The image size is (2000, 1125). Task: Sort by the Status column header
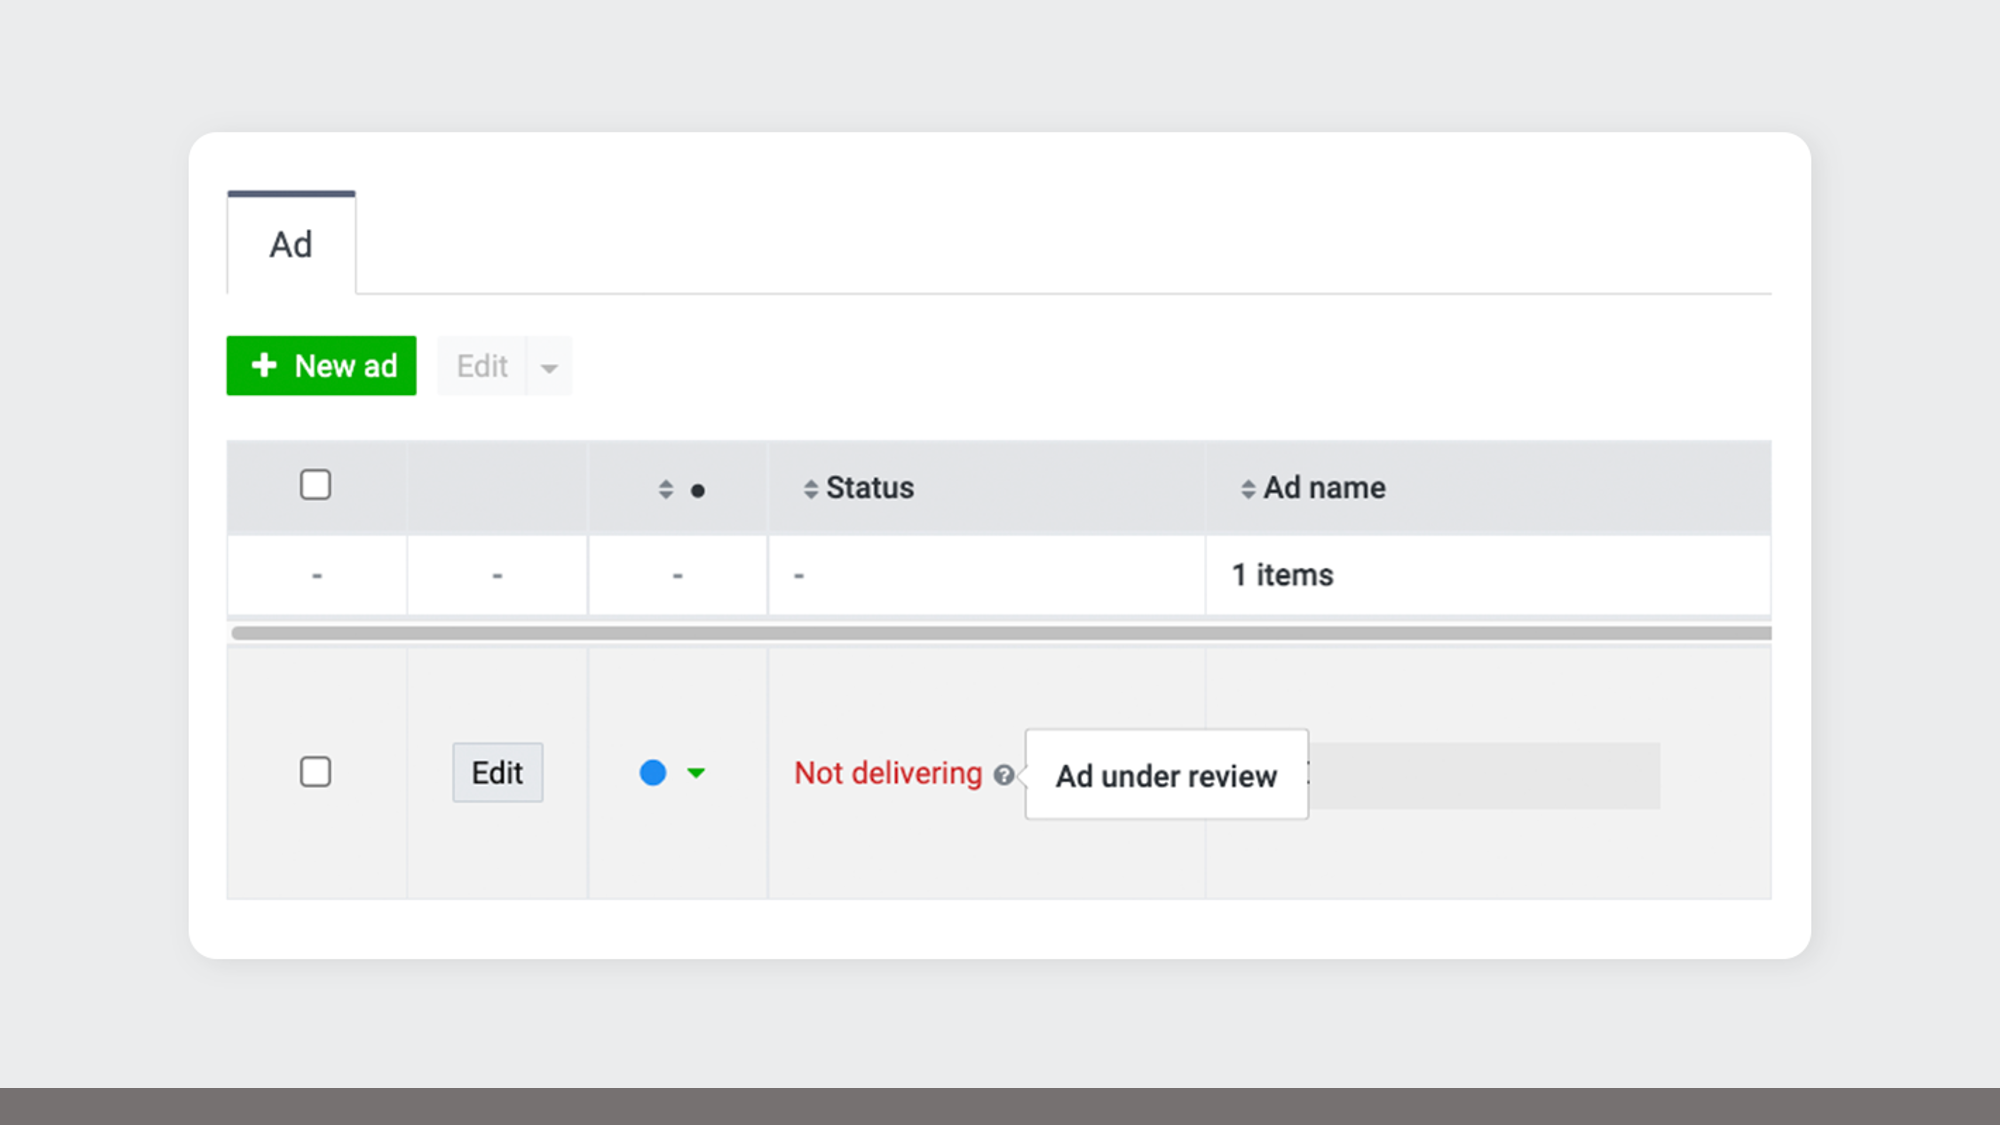pyautogui.click(x=869, y=488)
